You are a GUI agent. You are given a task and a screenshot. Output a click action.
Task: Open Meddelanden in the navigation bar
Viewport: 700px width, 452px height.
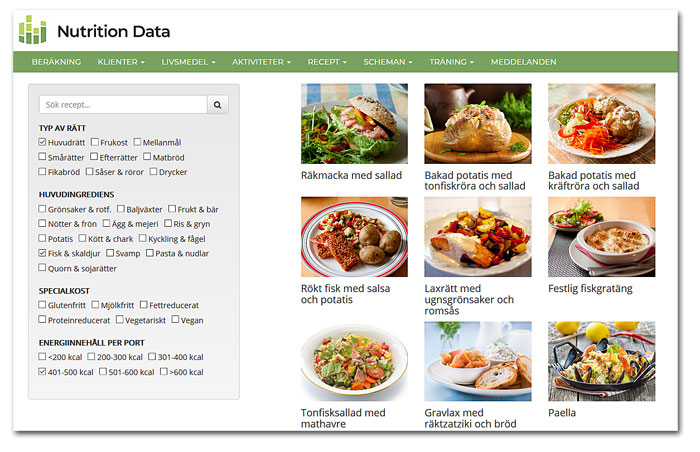pos(523,62)
